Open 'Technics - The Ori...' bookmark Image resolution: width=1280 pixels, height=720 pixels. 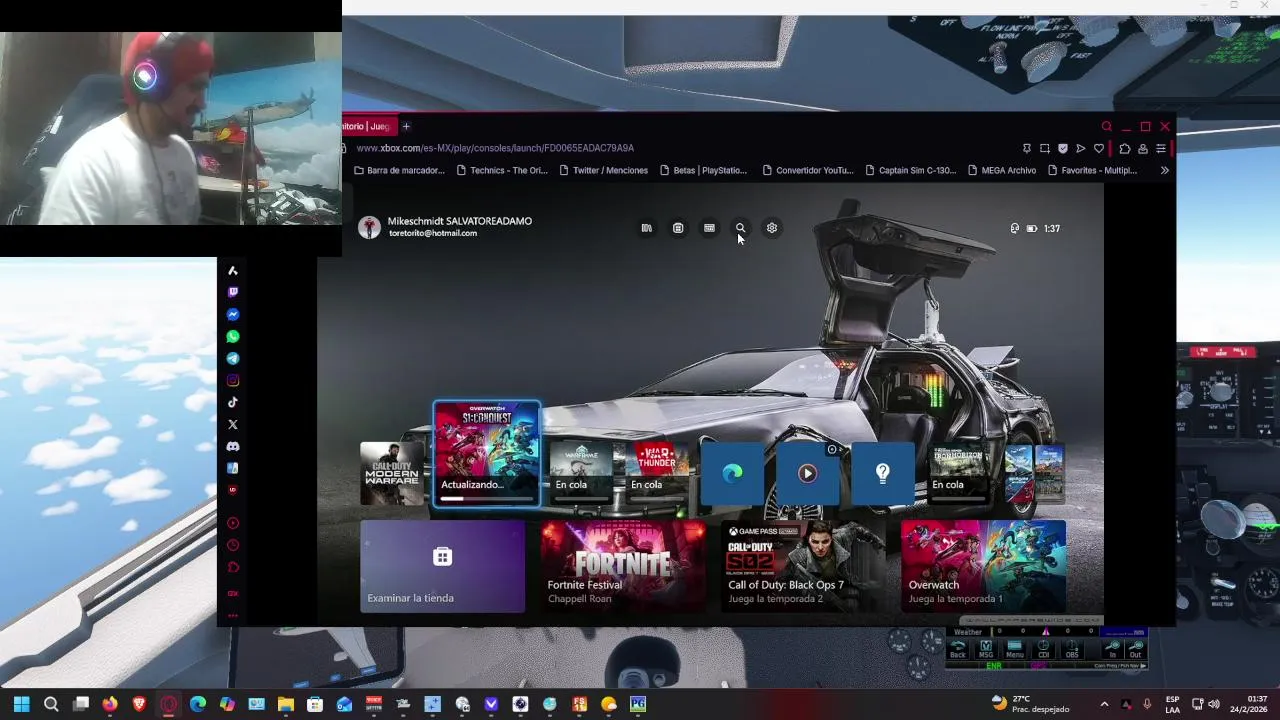pos(502,170)
